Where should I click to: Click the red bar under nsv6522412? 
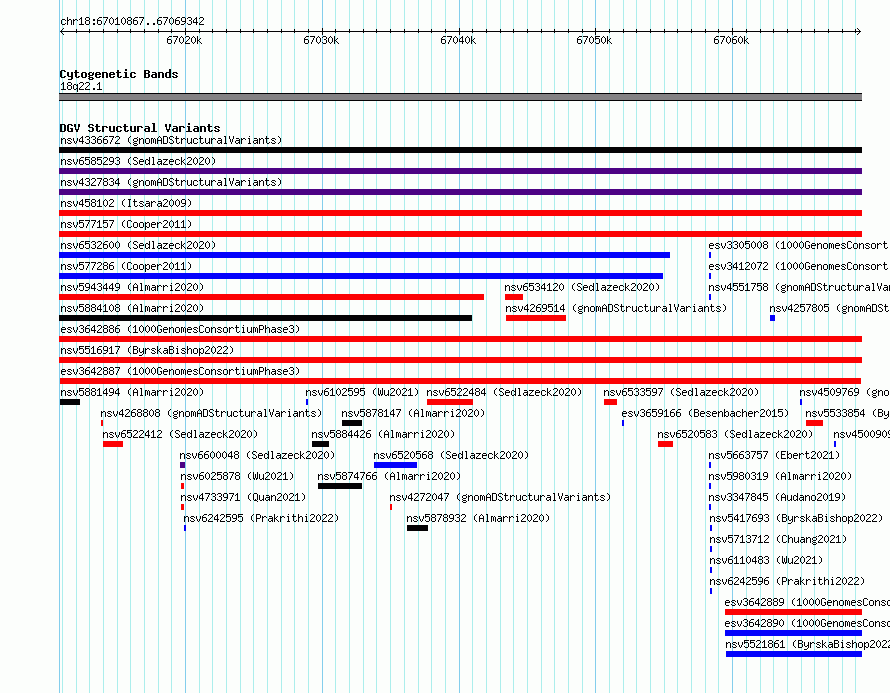(113, 444)
